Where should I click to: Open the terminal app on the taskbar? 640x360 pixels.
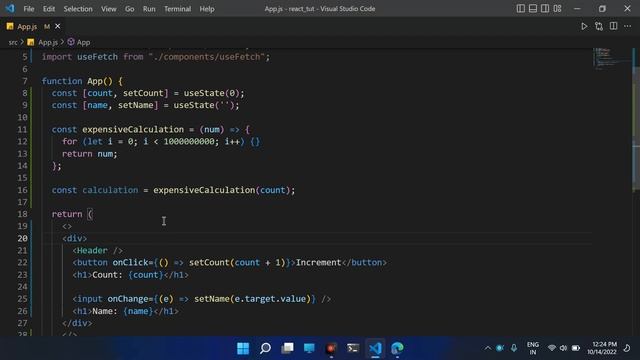click(353, 348)
